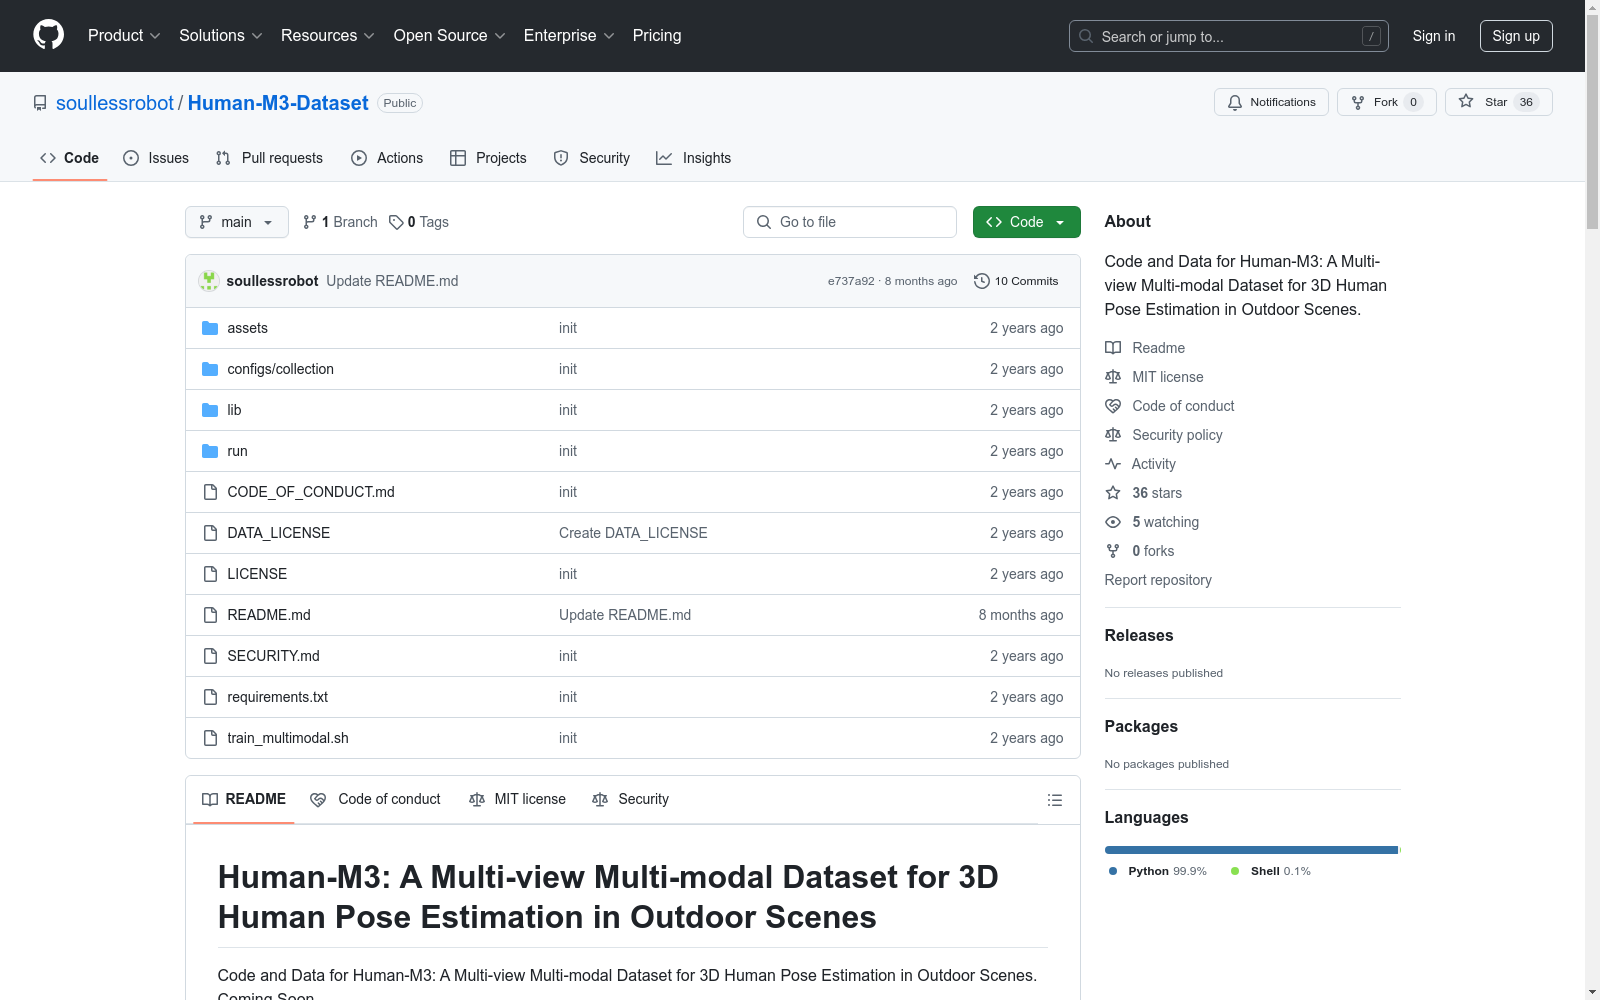This screenshot has height=1000, width=1600.
Task: Open the run folder icon
Action: tap(210, 451)
